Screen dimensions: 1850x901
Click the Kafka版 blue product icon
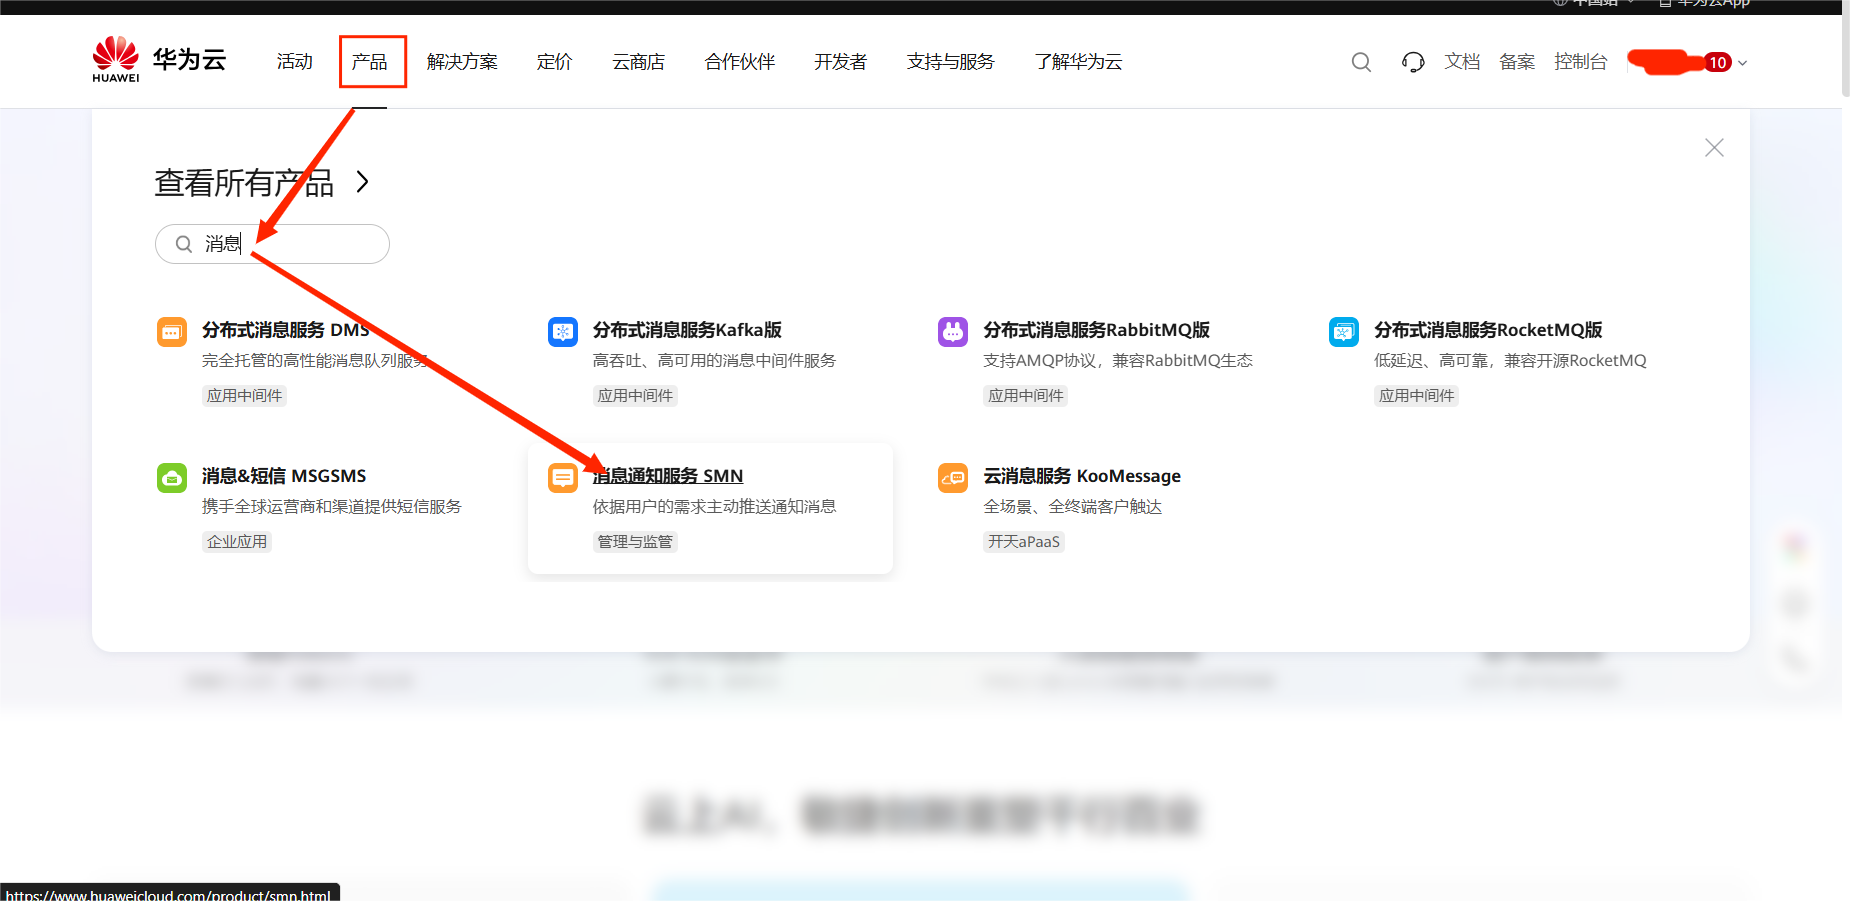563,331
